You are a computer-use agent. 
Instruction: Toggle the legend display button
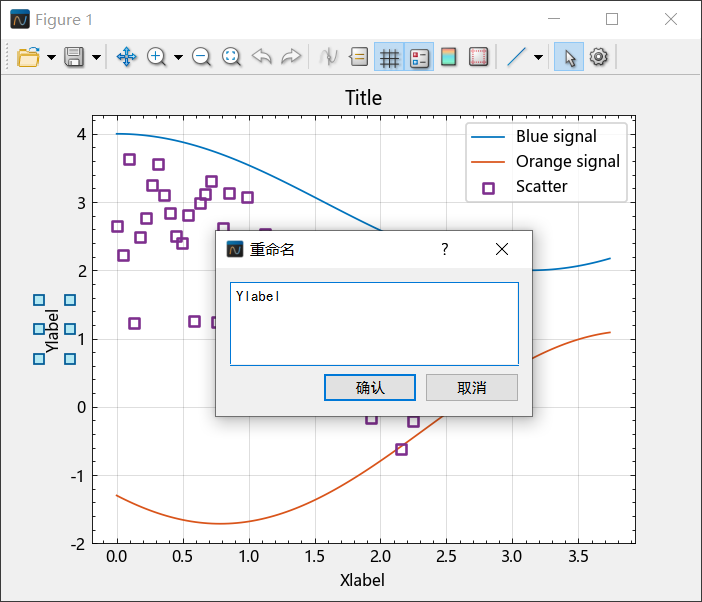click(419, 57)
